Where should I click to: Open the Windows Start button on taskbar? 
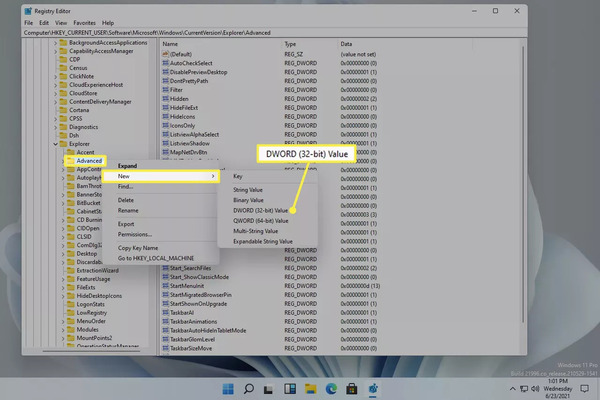point(228,389)
